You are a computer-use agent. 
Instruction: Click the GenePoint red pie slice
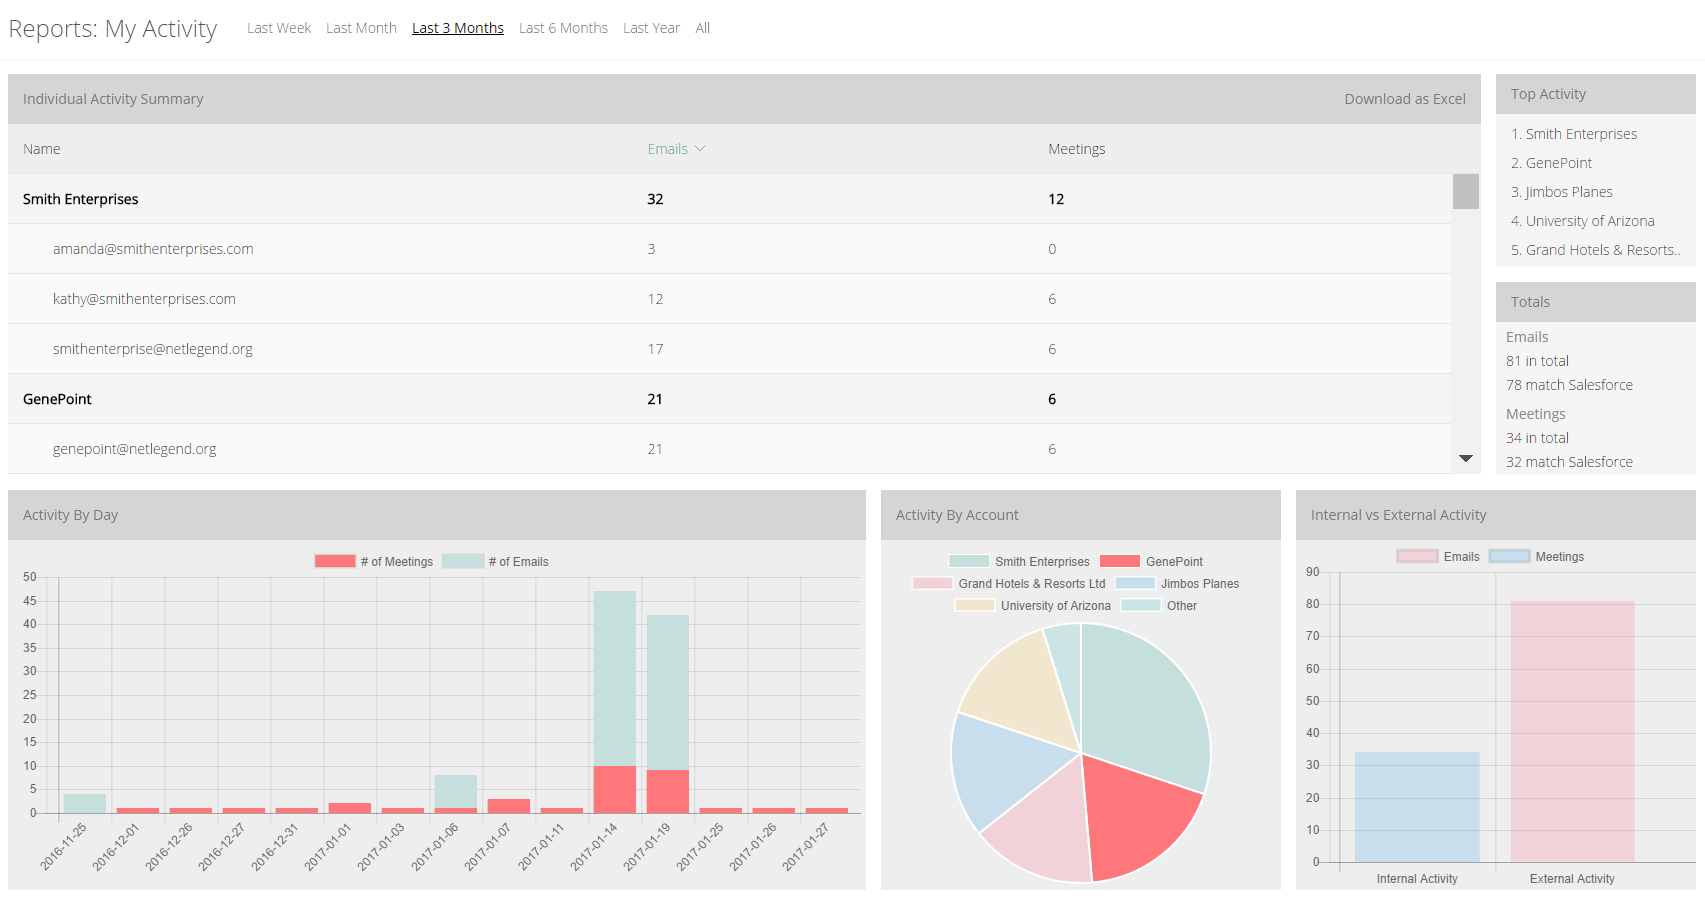point(1140,815)
